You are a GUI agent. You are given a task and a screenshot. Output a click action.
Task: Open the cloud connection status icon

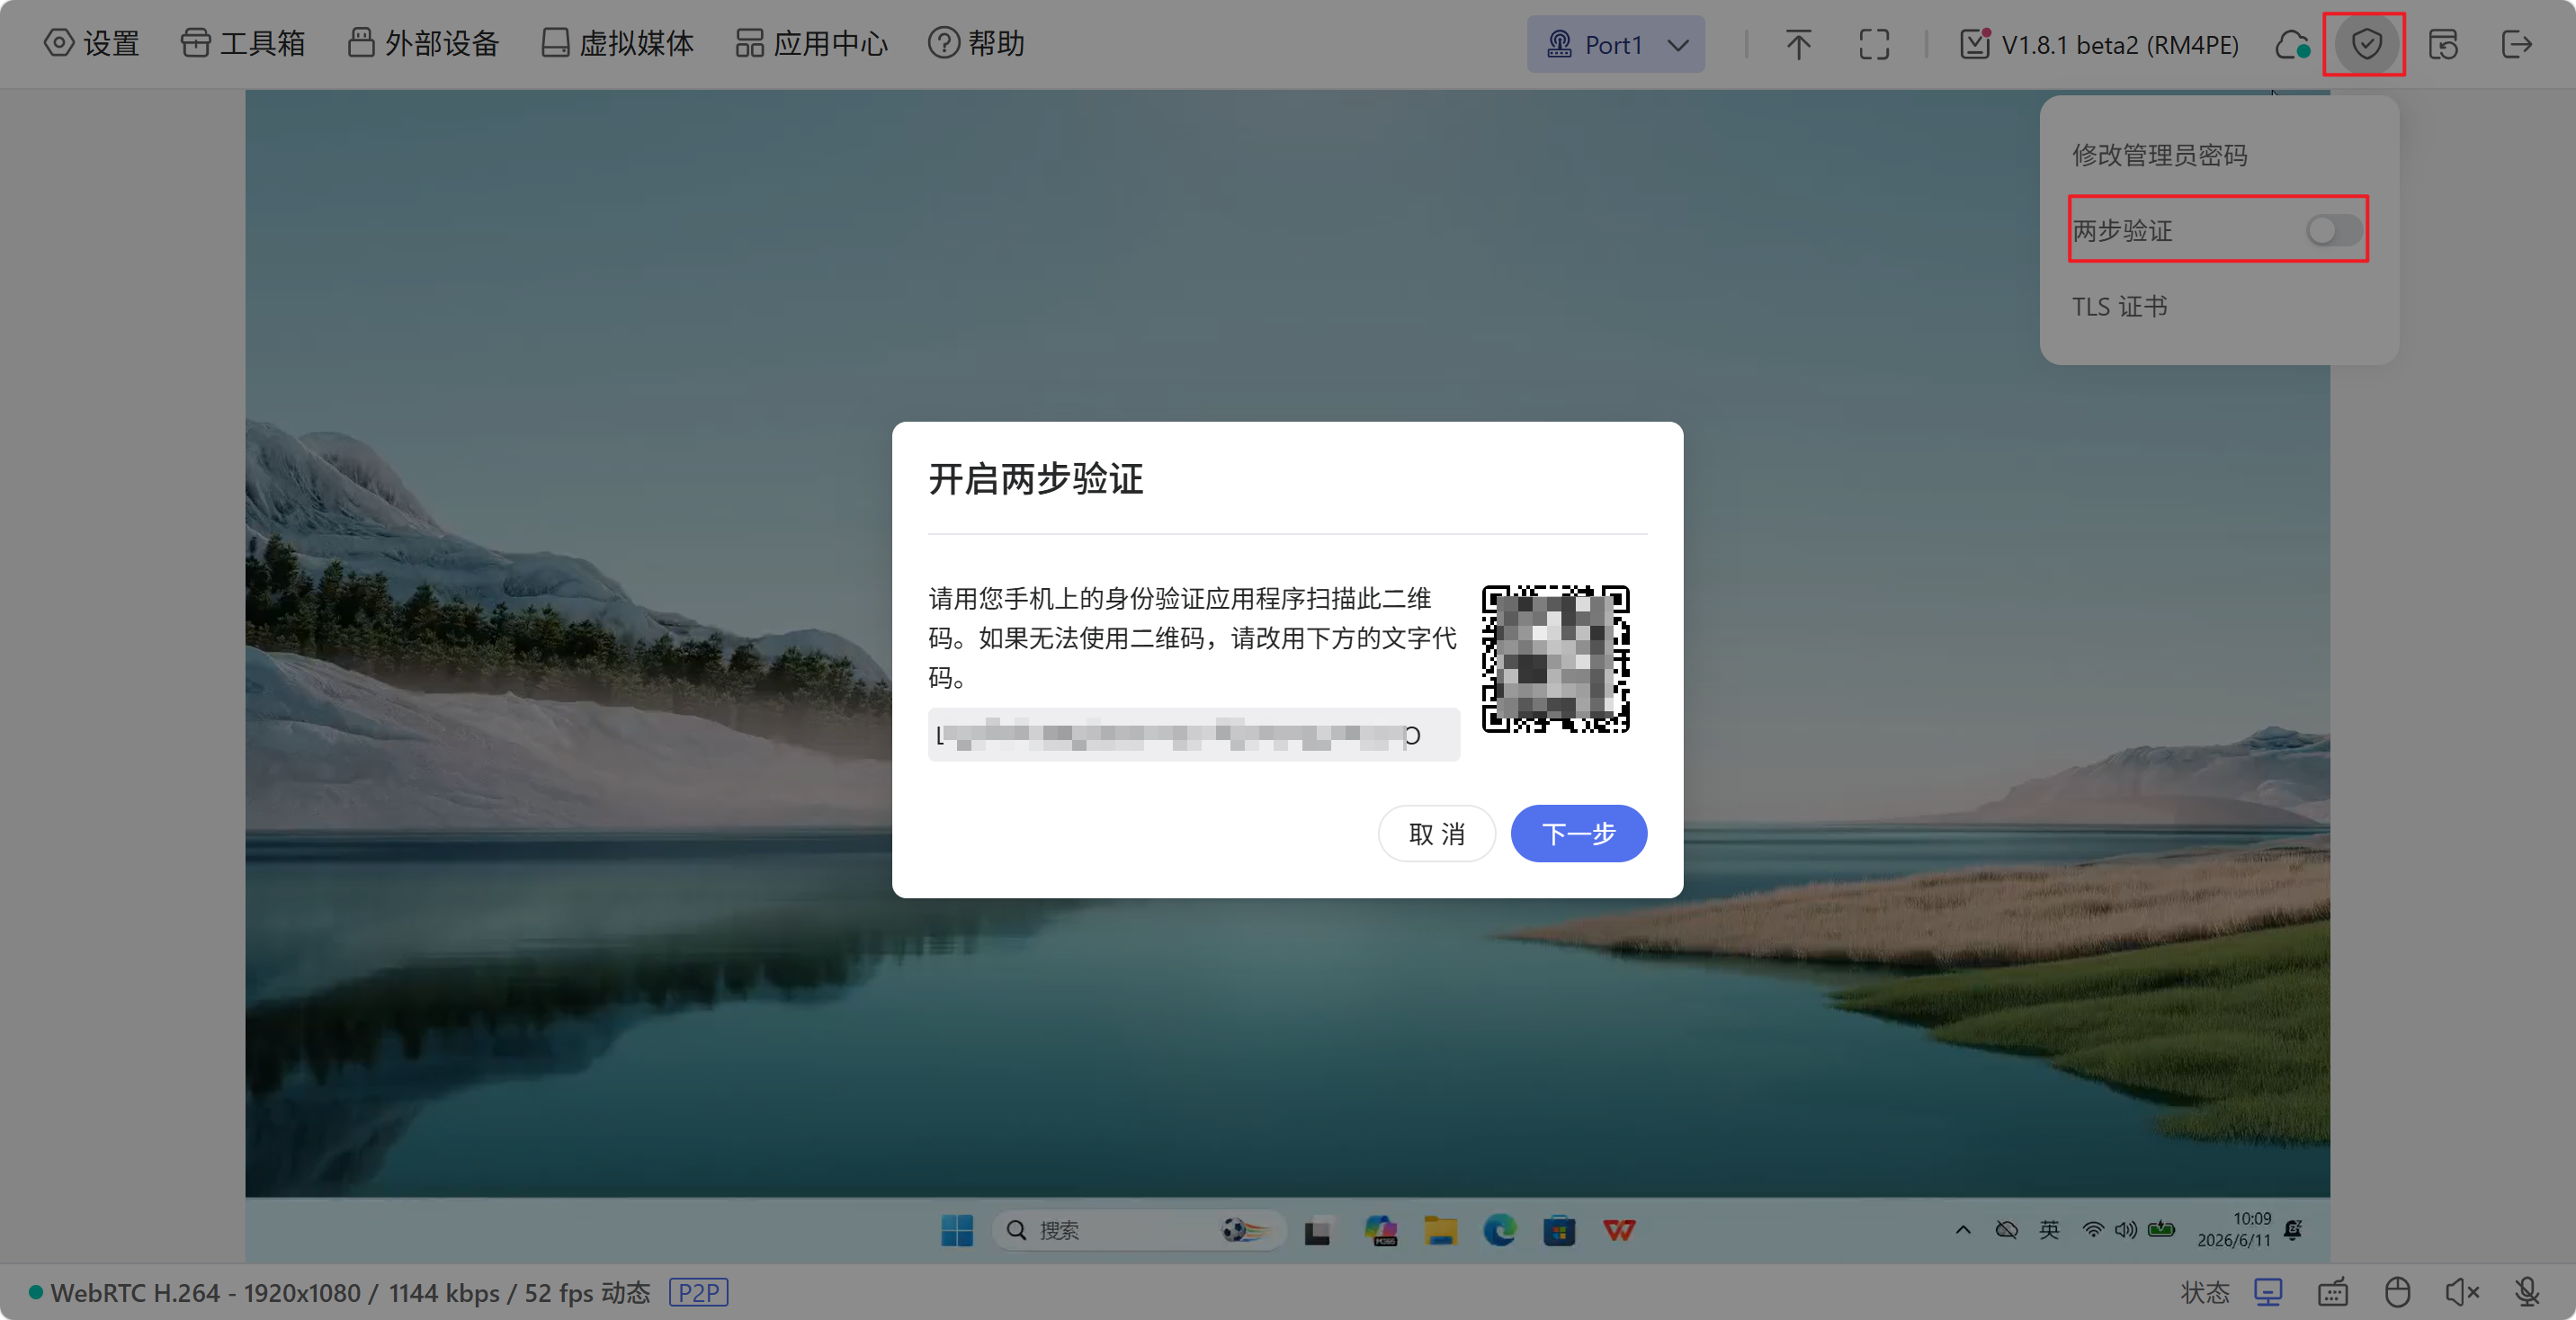2291,44
